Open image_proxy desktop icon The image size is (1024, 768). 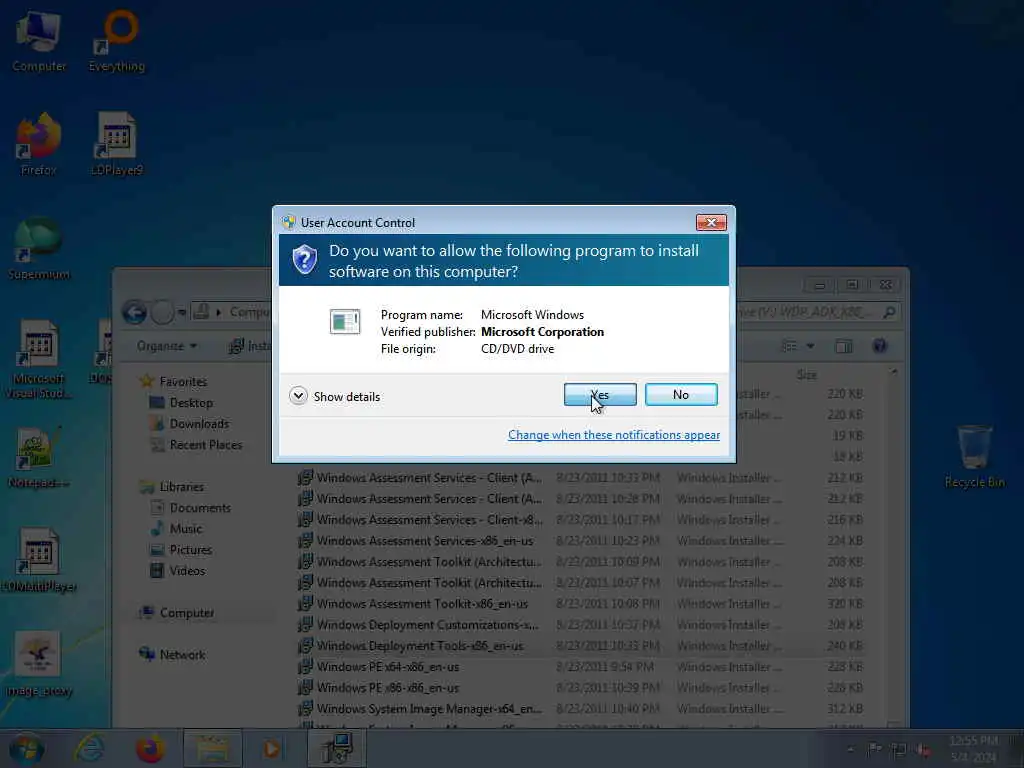pyautogui.click(x=39, y=665)
